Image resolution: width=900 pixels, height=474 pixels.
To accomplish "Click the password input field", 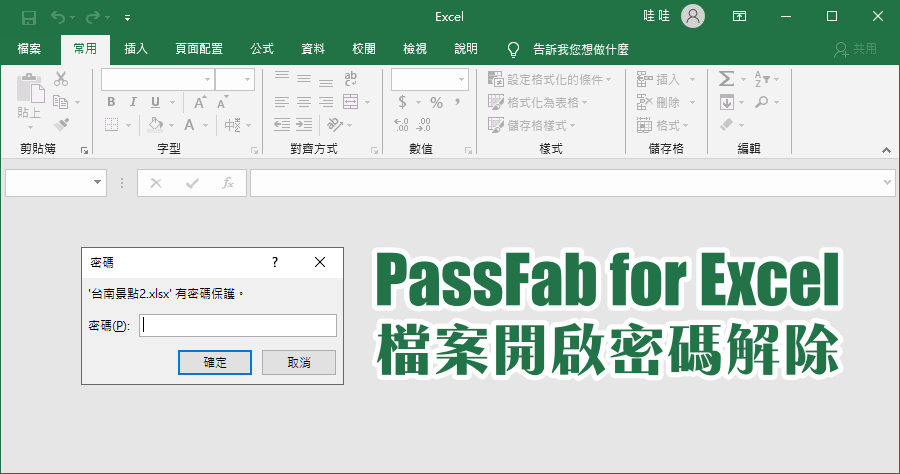I will (x=238, y=325).
